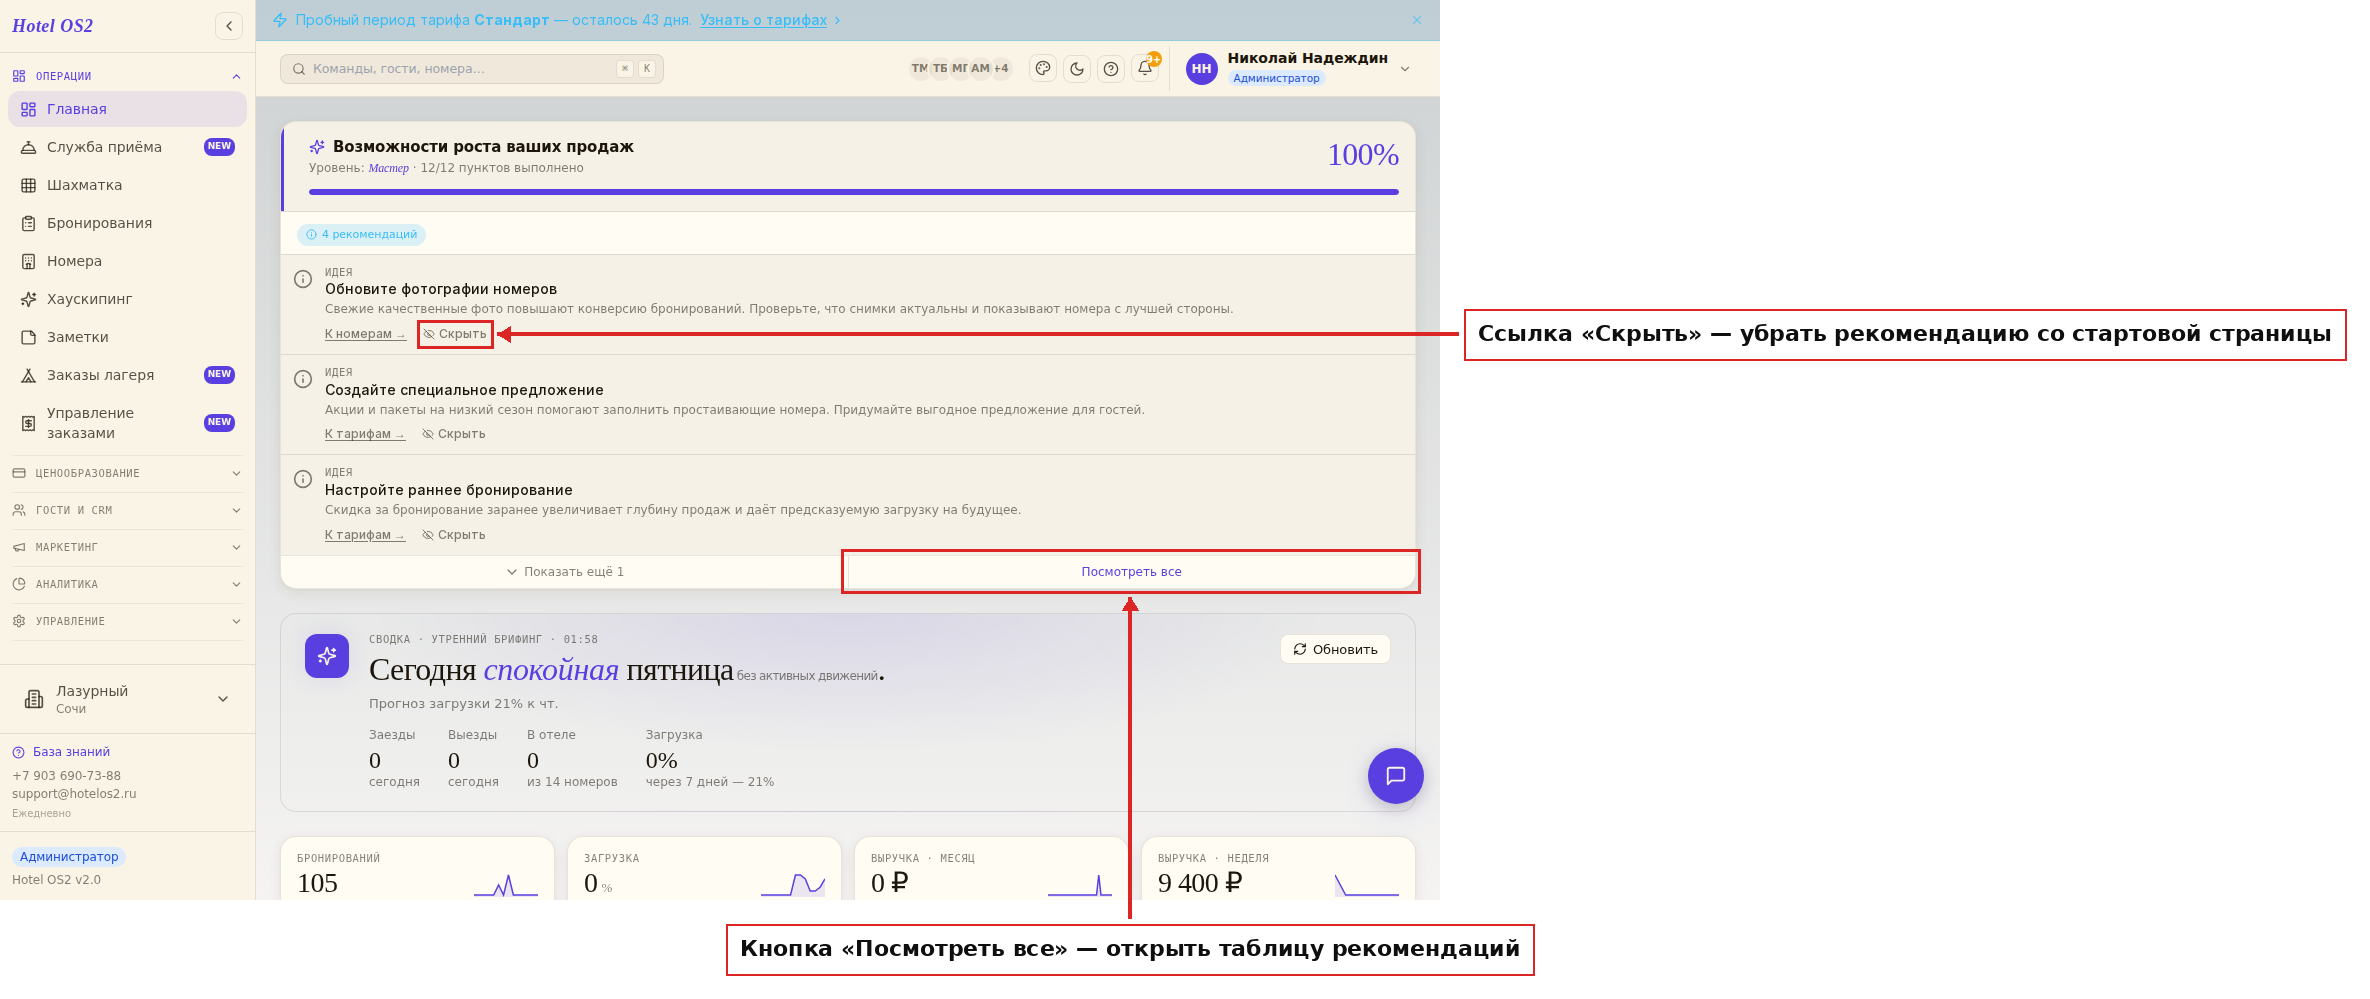2370x999 pixels.
Task: Open Хаускипинг section
Action: click(127, 299)
